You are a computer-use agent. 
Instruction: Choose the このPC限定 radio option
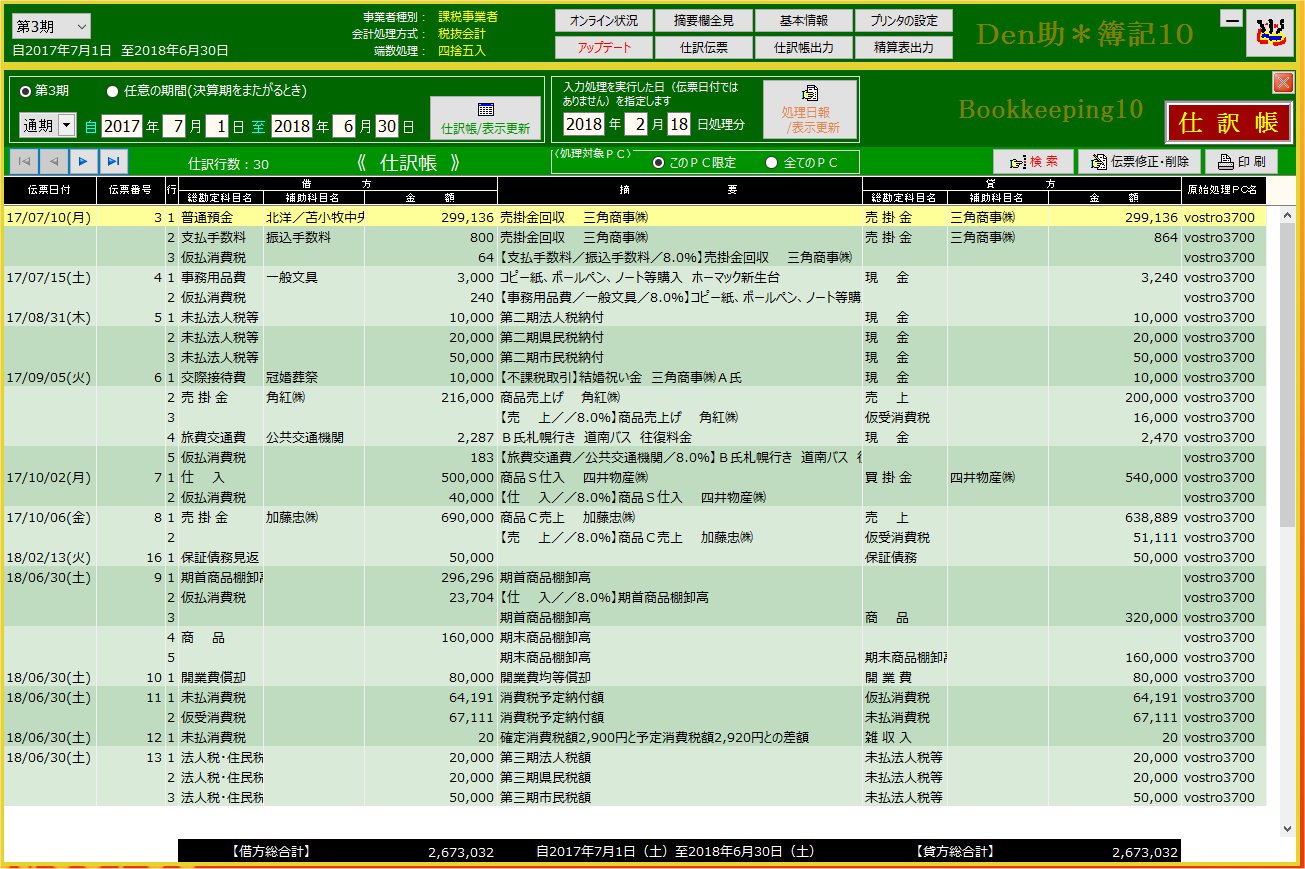[658, 163]
